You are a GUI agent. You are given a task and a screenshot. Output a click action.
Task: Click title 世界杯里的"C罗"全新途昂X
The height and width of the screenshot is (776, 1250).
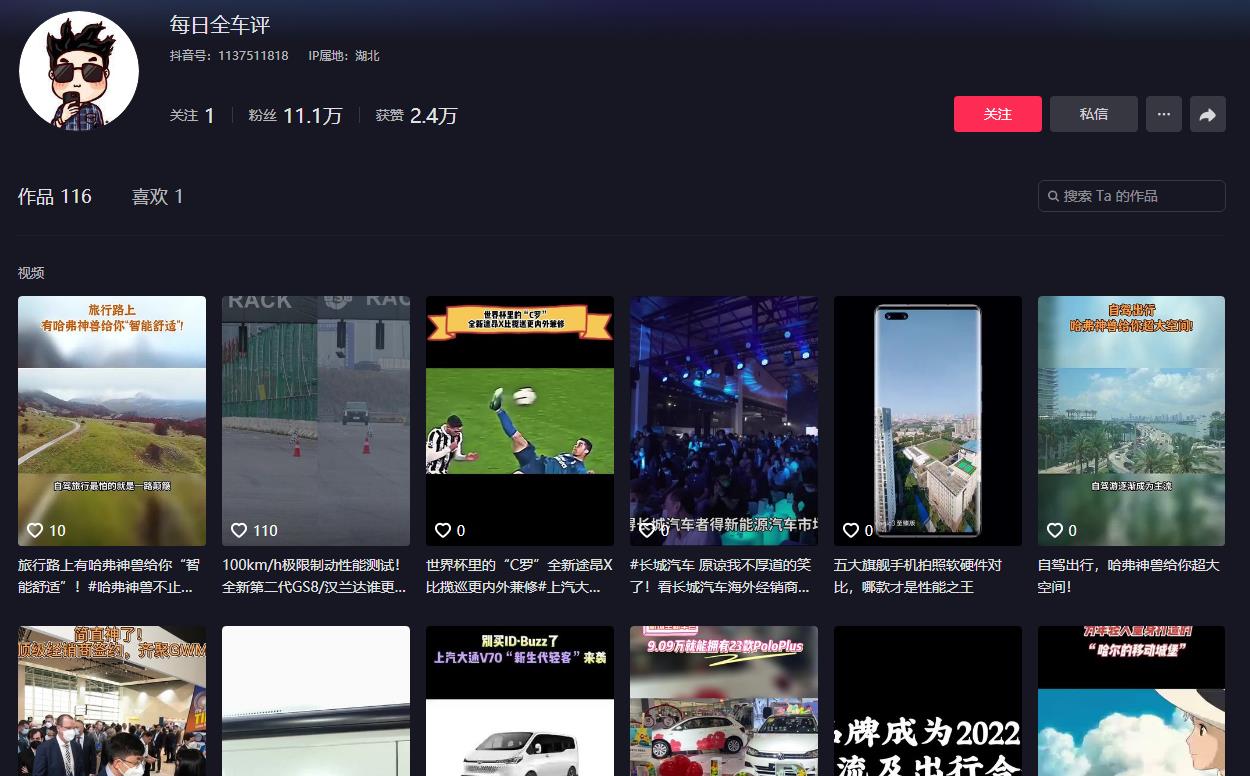click(519, 576)
